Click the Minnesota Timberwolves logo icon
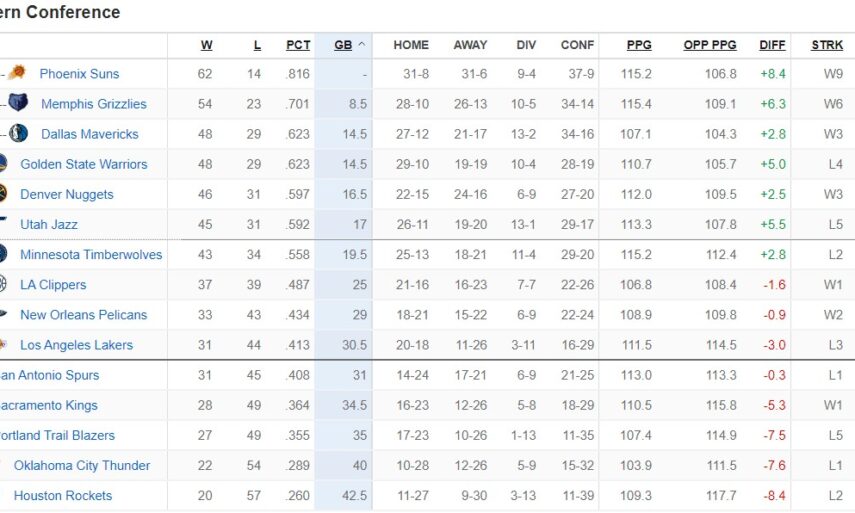Screen dimensions: 855x513 click(x=3, y=254)
